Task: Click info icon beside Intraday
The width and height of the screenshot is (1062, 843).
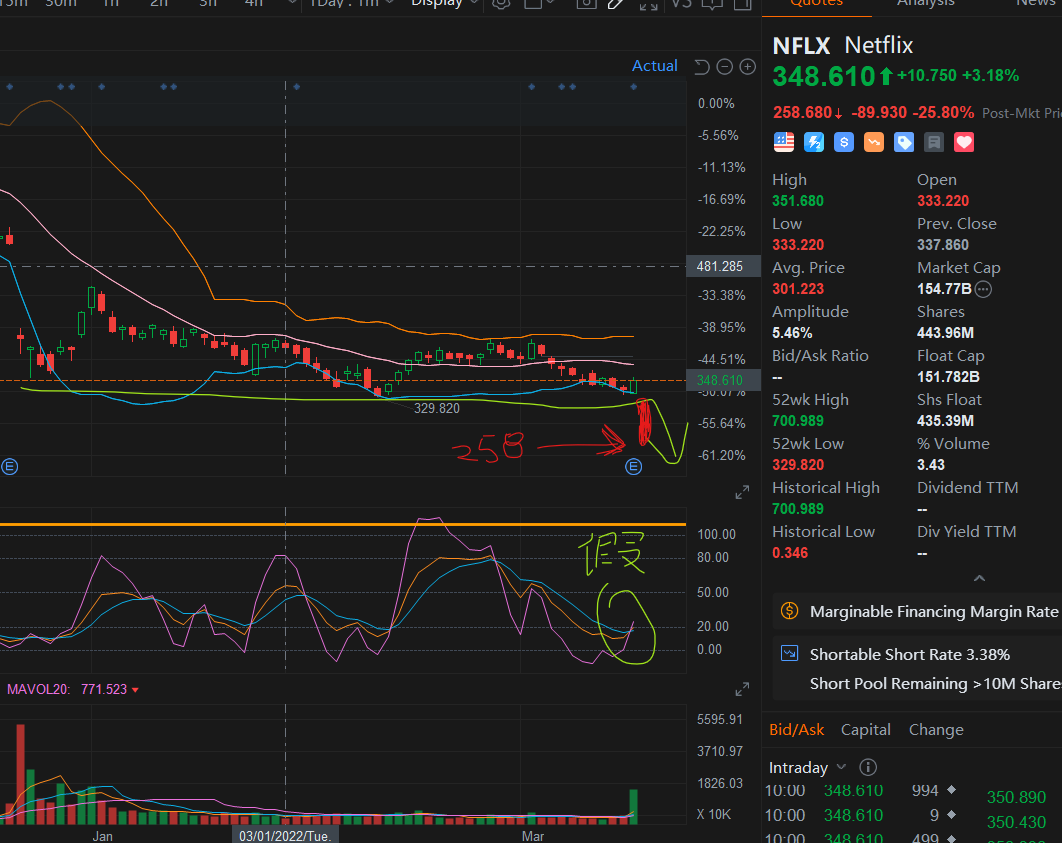Action: tap(868, 767)
